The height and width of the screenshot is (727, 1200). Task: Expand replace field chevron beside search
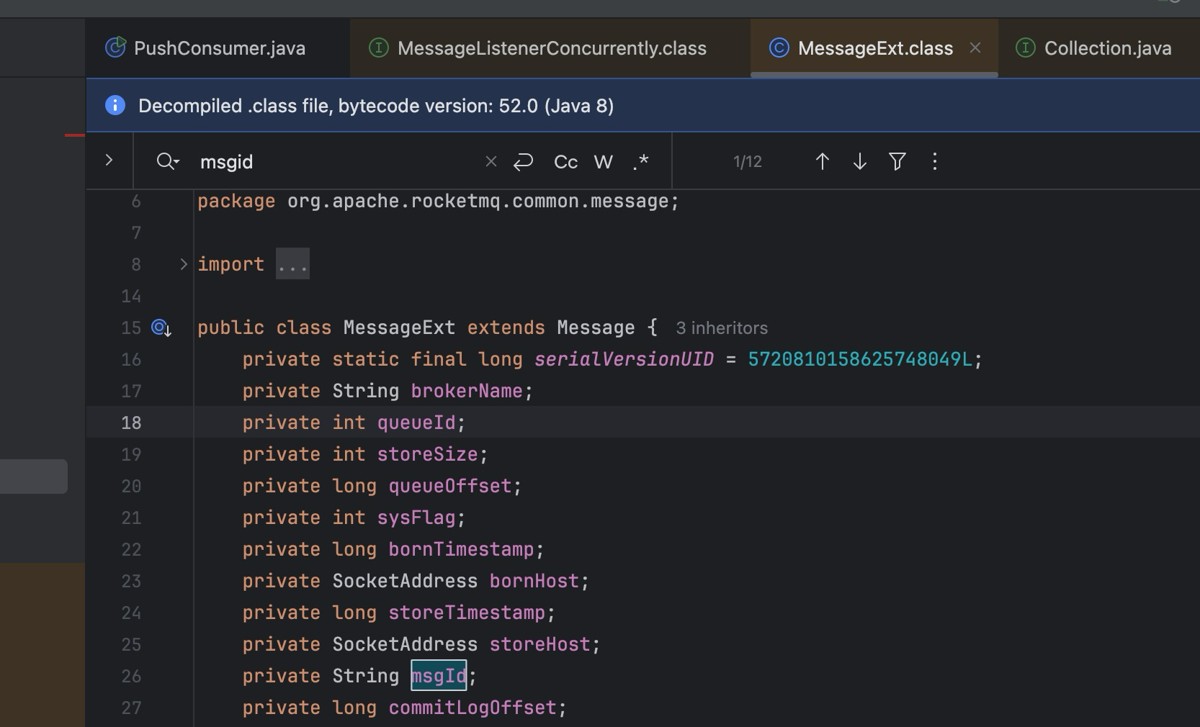tap(109, 160)
